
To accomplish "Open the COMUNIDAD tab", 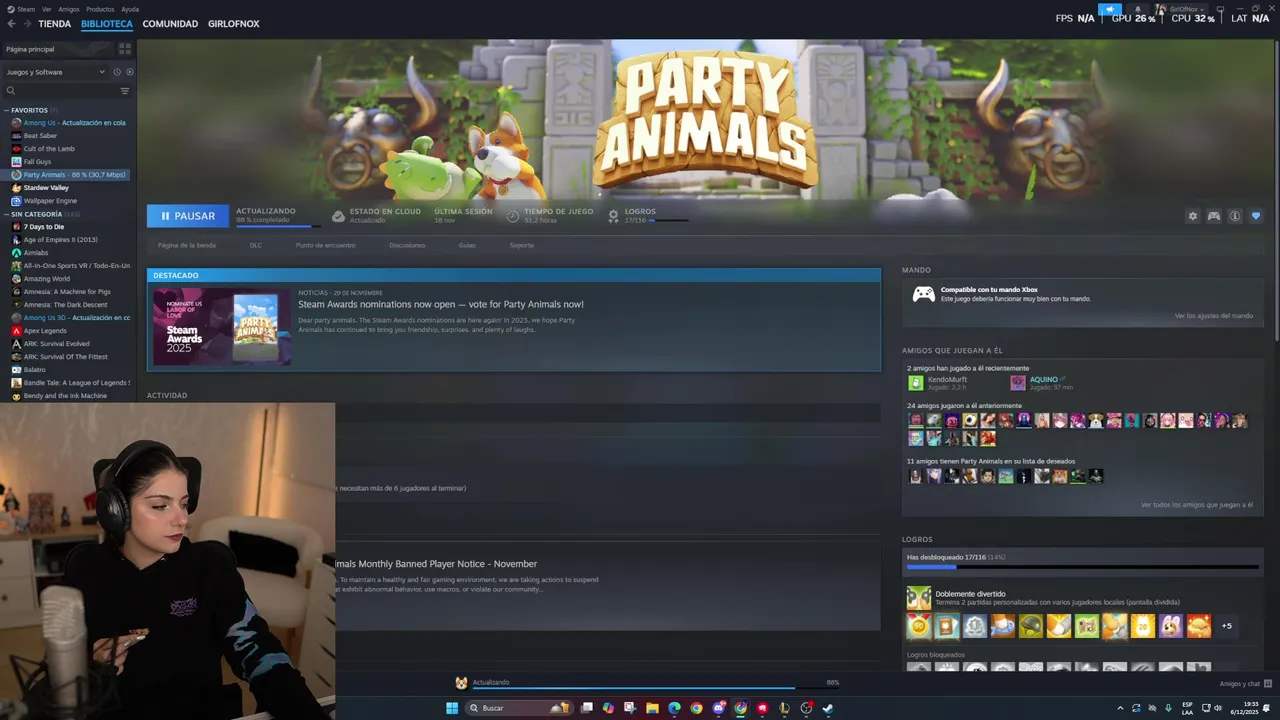I will pyautogui.click(x=170, y=24).
